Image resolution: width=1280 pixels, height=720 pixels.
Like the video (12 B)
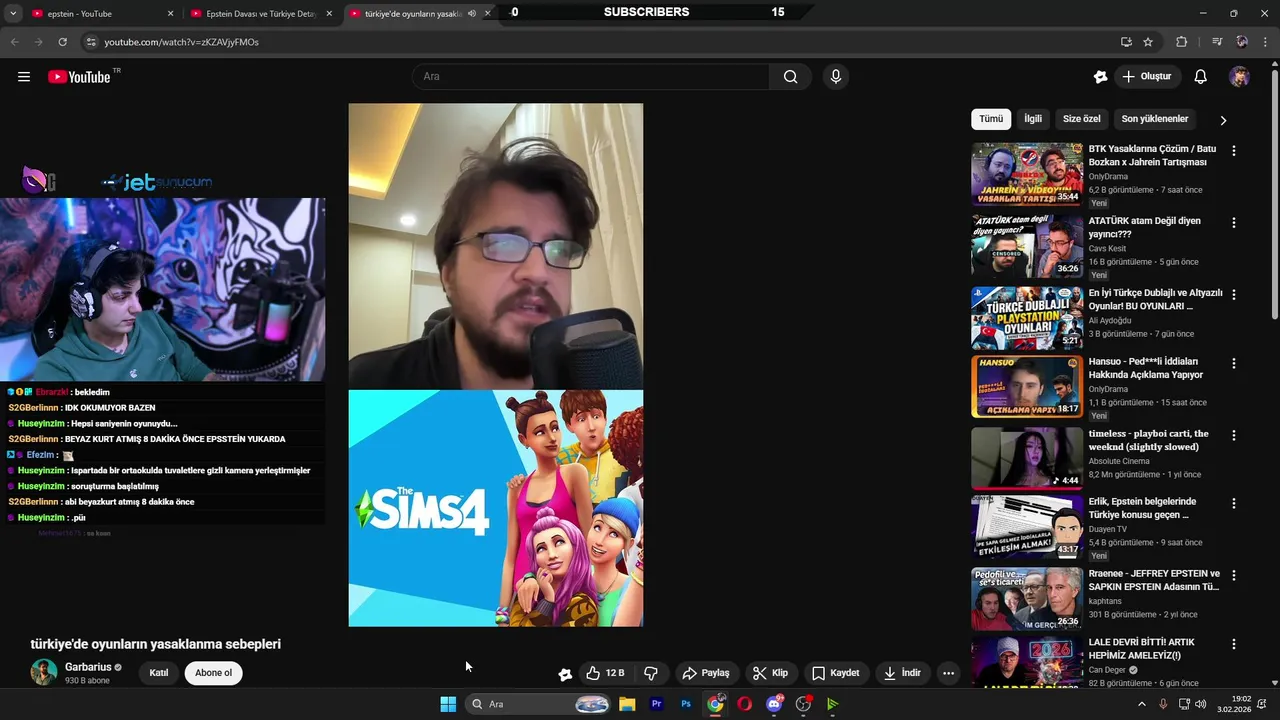(605, 673)
